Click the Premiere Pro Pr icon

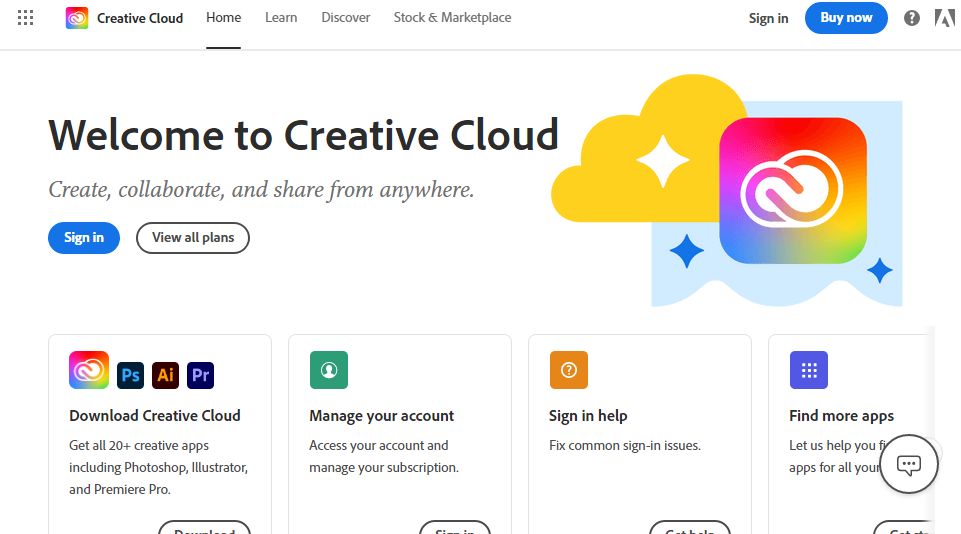click(200, 375)
